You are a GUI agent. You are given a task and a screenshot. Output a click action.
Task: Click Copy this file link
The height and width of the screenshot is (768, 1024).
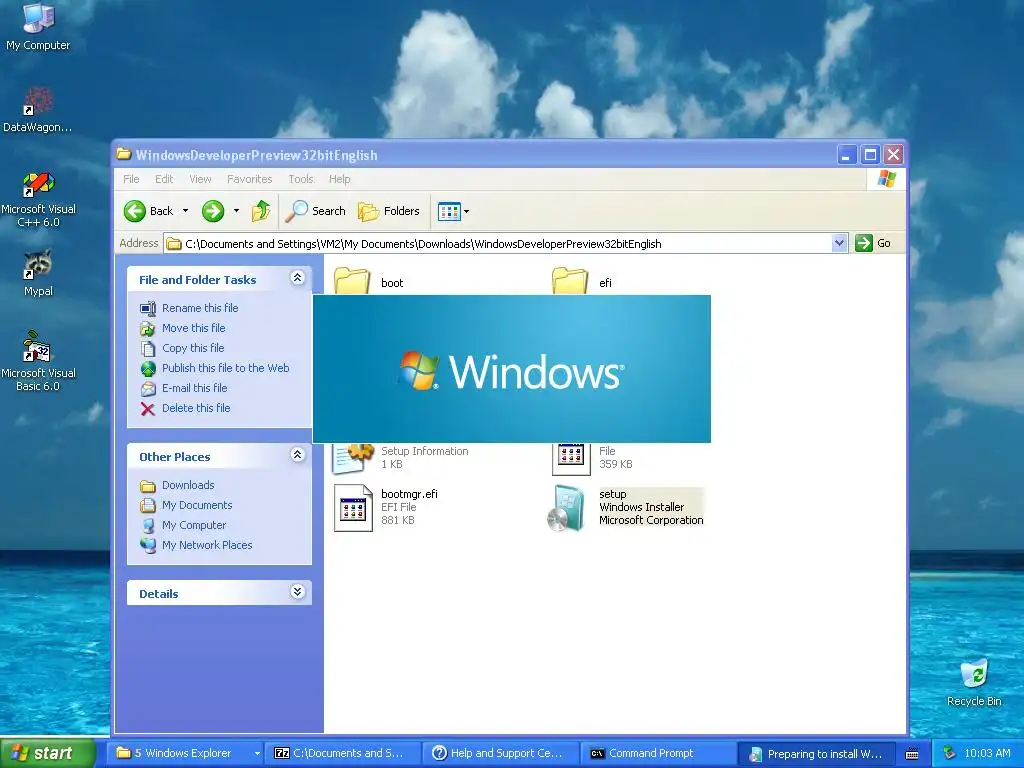click(193, 348)
